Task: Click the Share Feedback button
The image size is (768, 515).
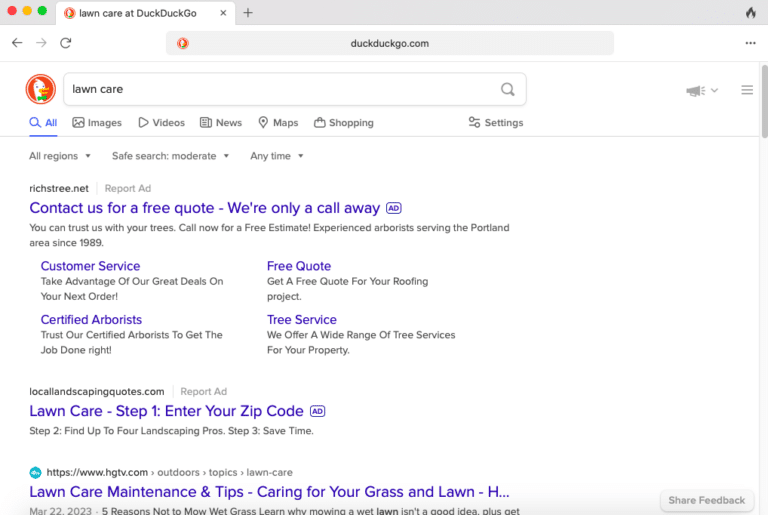Action: click(707, 500)
